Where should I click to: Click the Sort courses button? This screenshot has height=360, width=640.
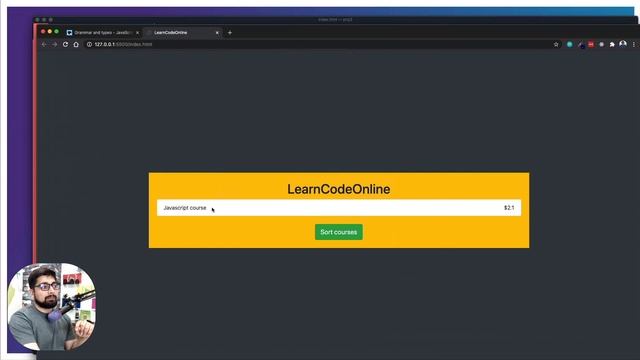point(338,232)
